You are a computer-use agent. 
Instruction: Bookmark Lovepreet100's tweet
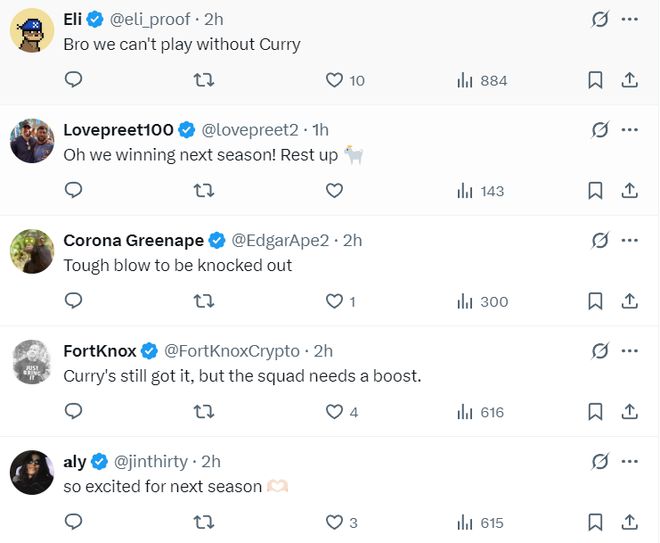(595, 190)
